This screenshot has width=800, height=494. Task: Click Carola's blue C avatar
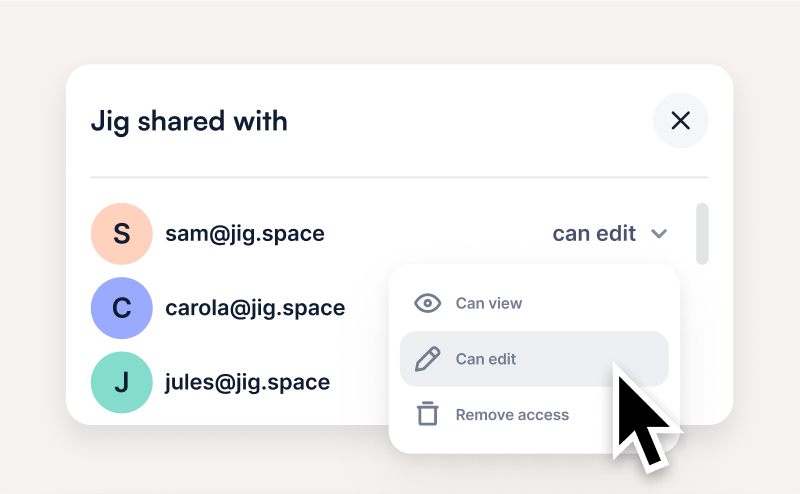click(x=121, y=308)
